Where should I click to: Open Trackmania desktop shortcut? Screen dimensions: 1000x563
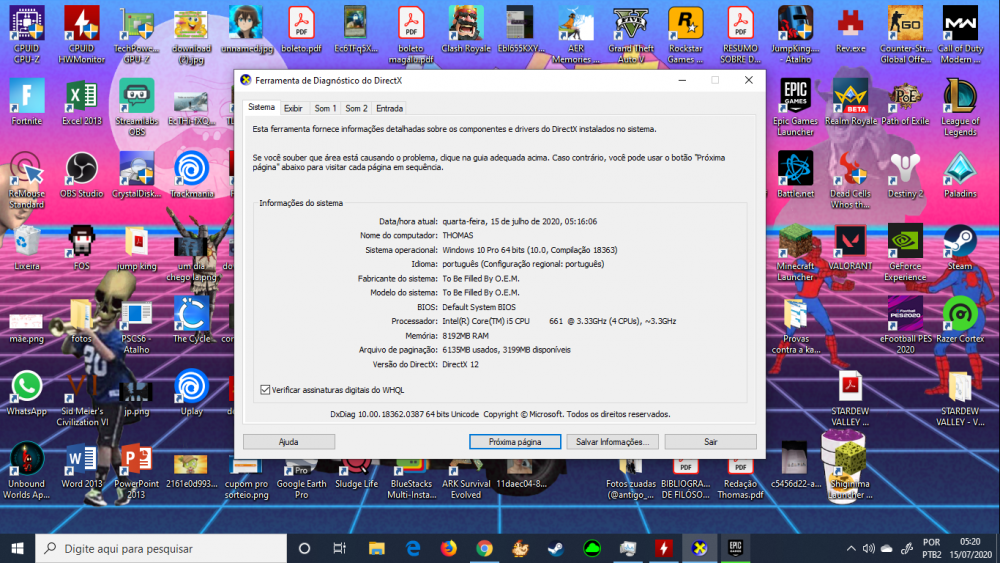point(191,175)
